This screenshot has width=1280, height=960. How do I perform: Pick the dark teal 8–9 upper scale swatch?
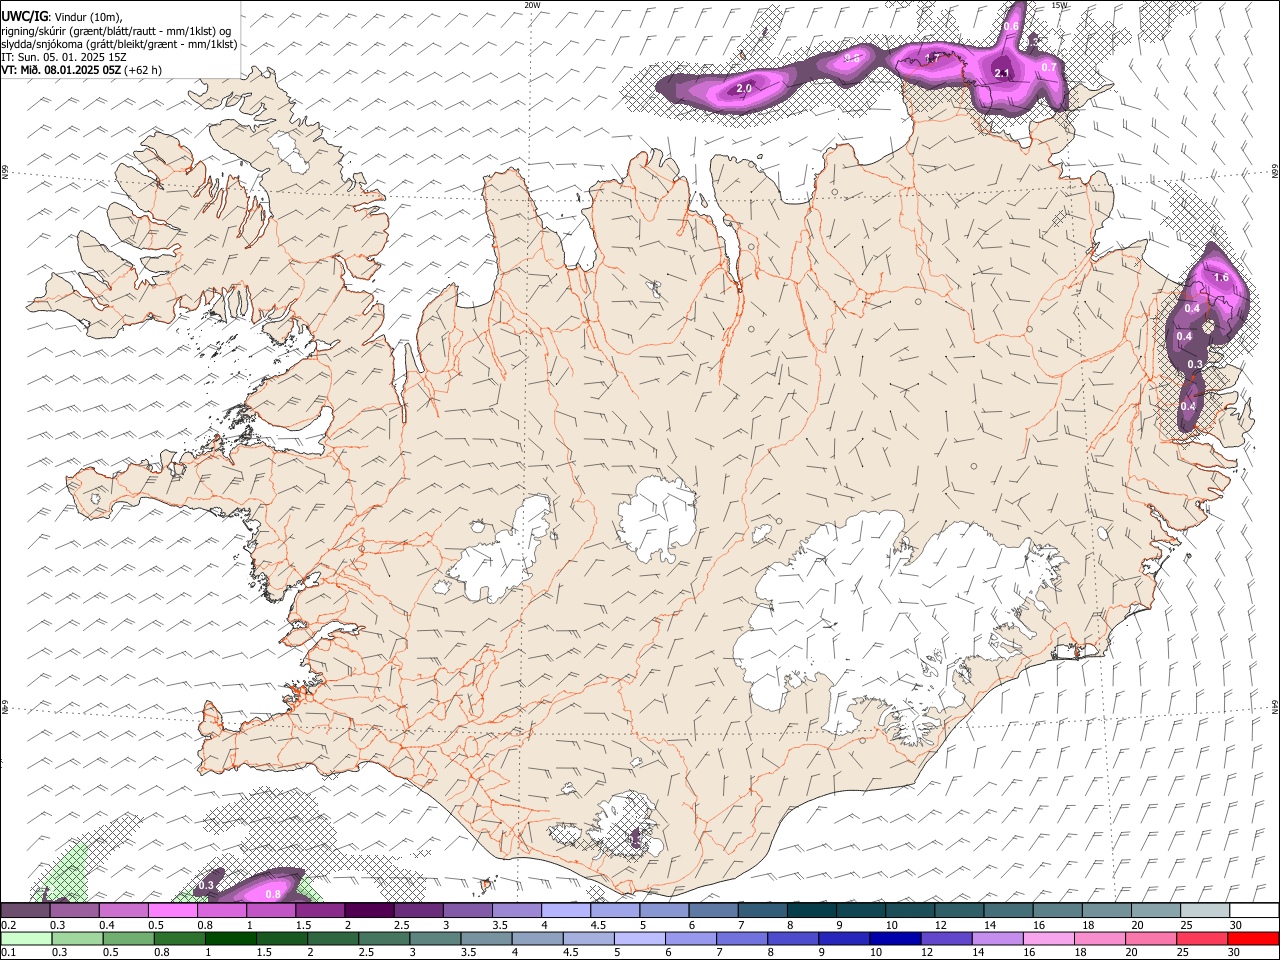[x=812, y=911]
